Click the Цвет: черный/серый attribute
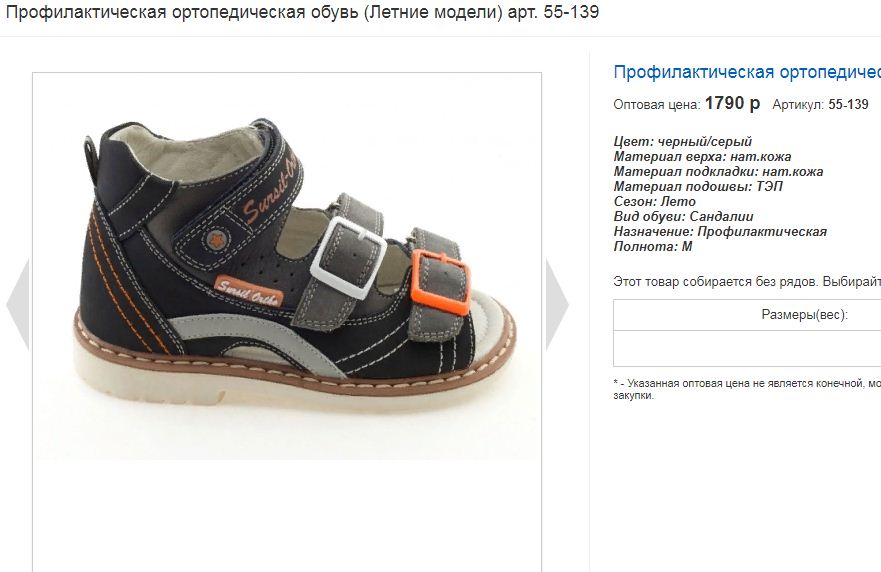 click(683, 142)
